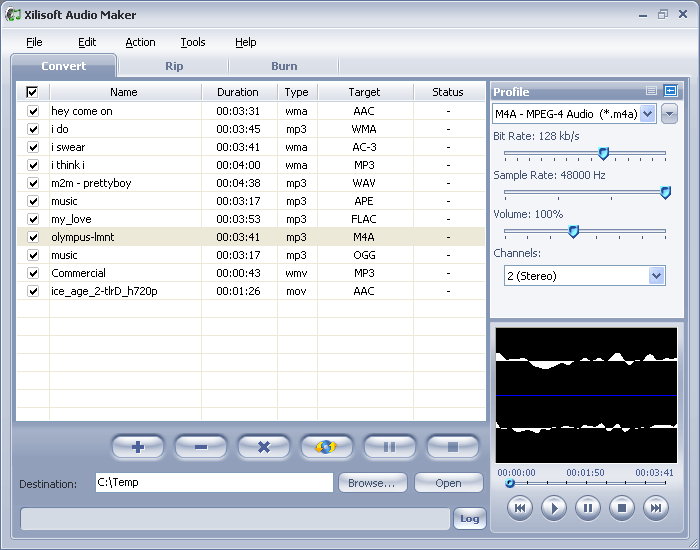The width and height of the screenshot is (700, 550).
Task: Click the Destination path input field
Action: 214,483
